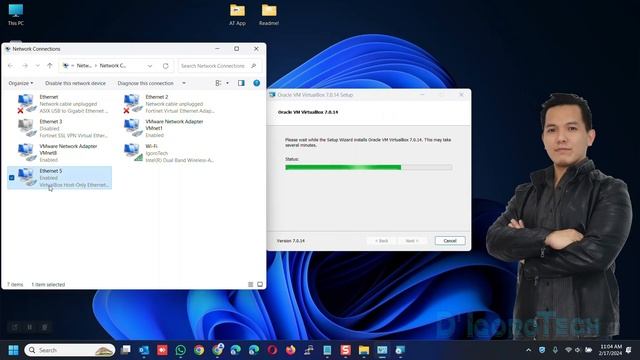Viewport: 640px width, 360px height.
Task: Refresh the Network Connections list
Action: (x=165, y=66)
